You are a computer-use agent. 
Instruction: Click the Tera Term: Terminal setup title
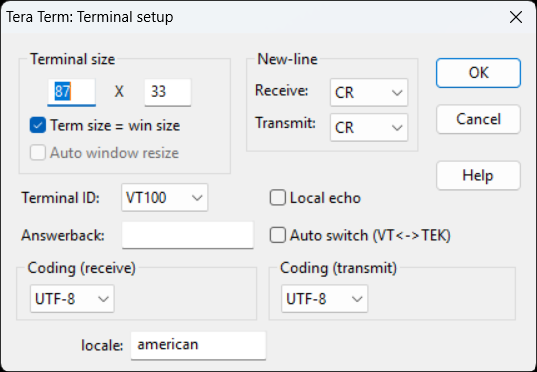pos(90,17)
